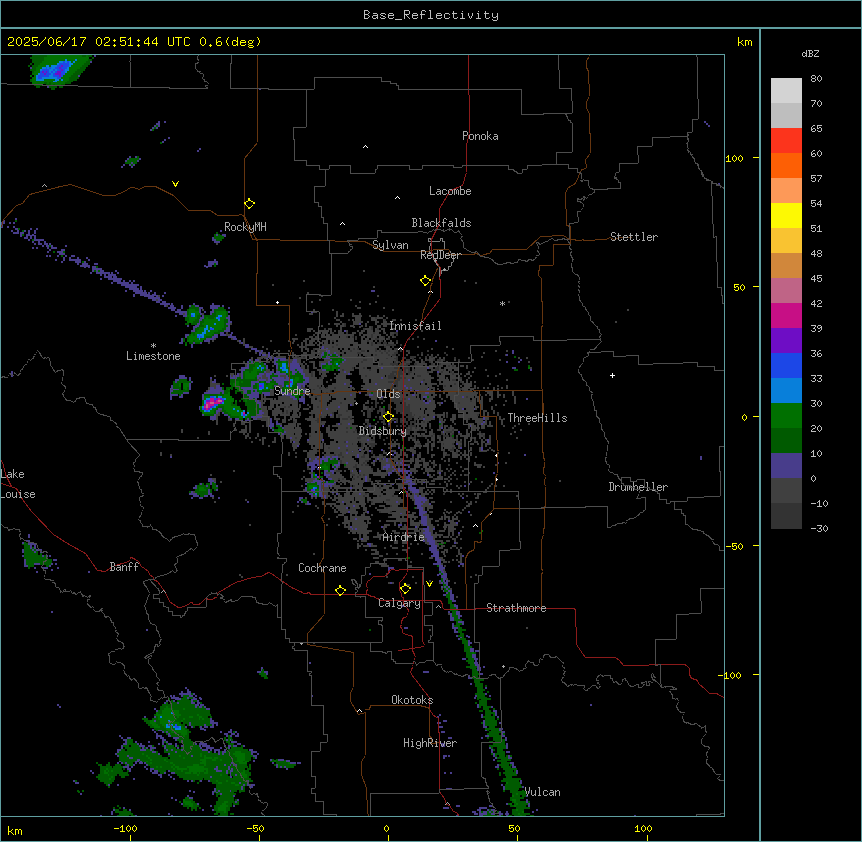The image size is (862, 842).
Task: Click the -100 tick on bottom km axis
Action: point(125,828)
